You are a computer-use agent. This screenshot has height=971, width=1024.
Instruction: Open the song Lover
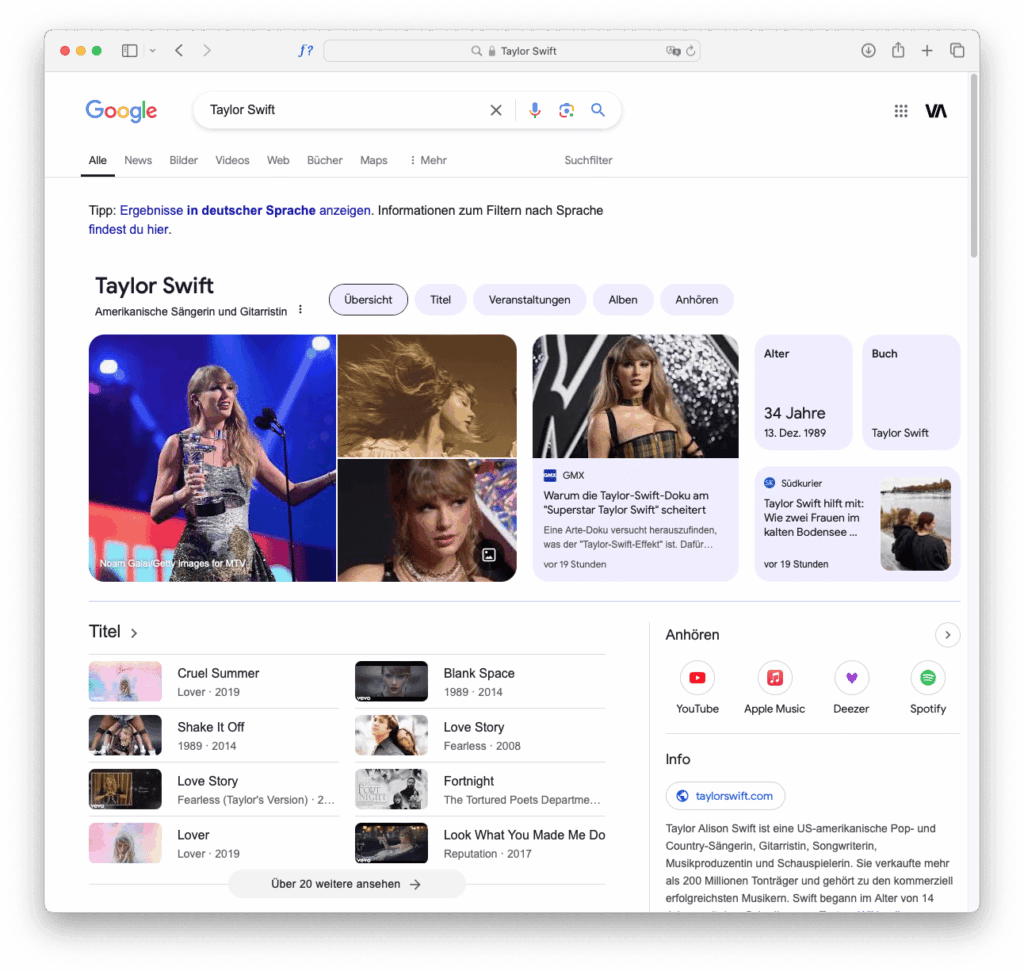click(x=193, y=835)
